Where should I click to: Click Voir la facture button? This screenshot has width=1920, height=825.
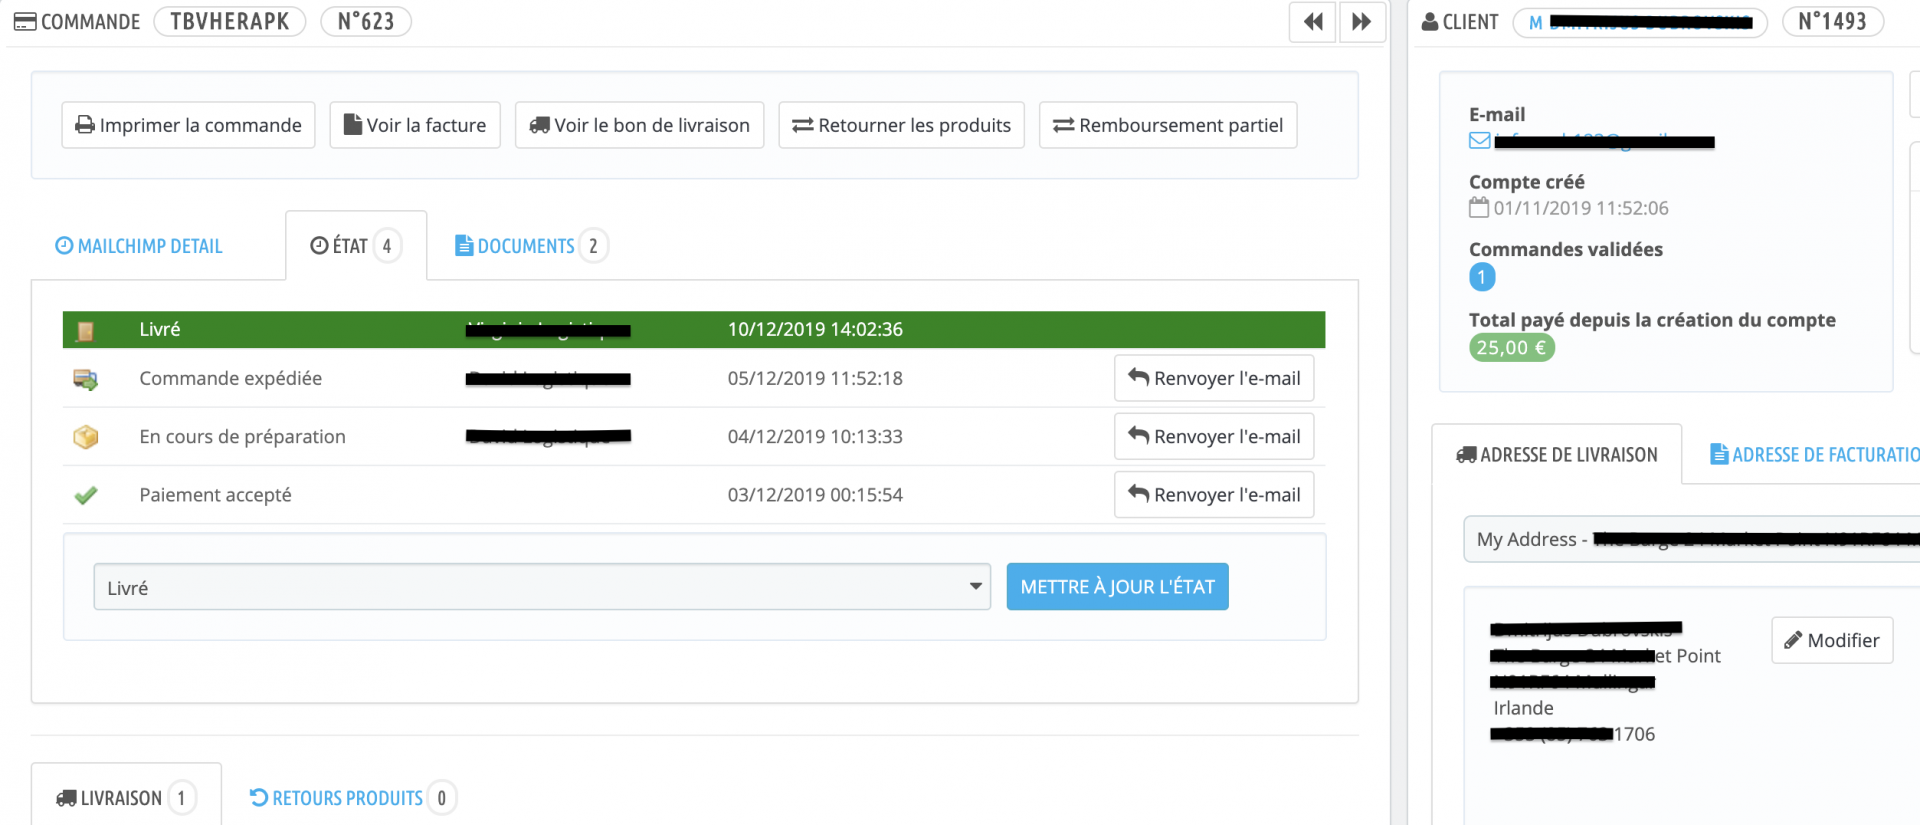pyautogui.click(x=415, y=125)
